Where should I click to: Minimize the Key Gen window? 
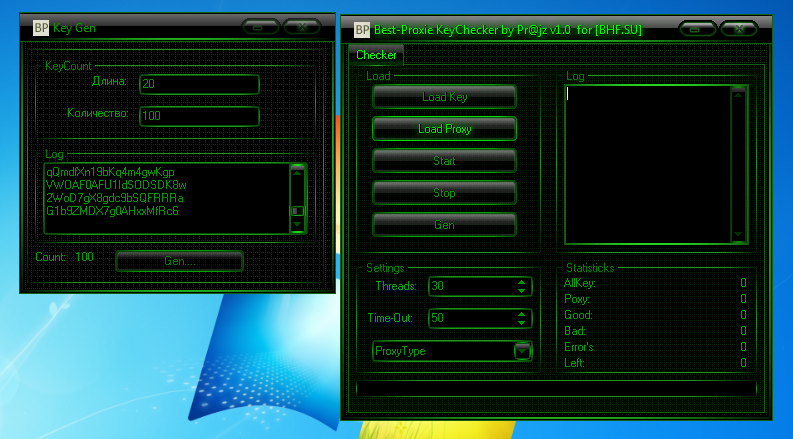260,27
